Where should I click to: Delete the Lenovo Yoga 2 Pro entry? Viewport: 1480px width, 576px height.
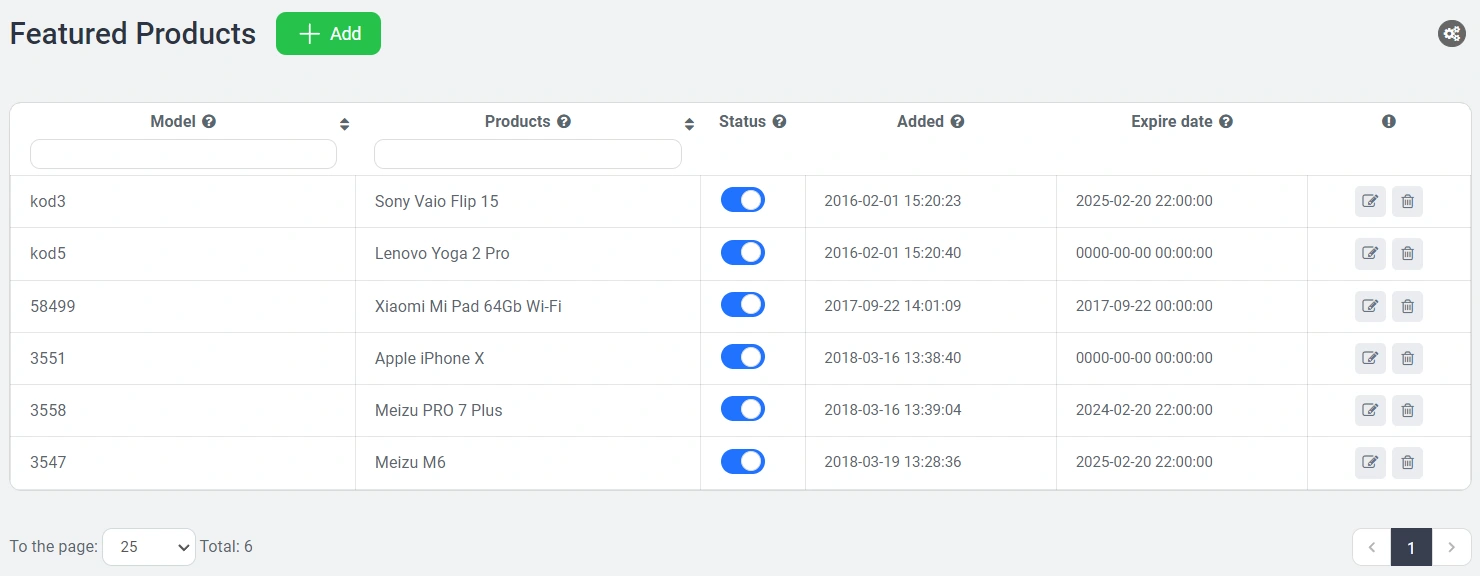coord(1407,254)
